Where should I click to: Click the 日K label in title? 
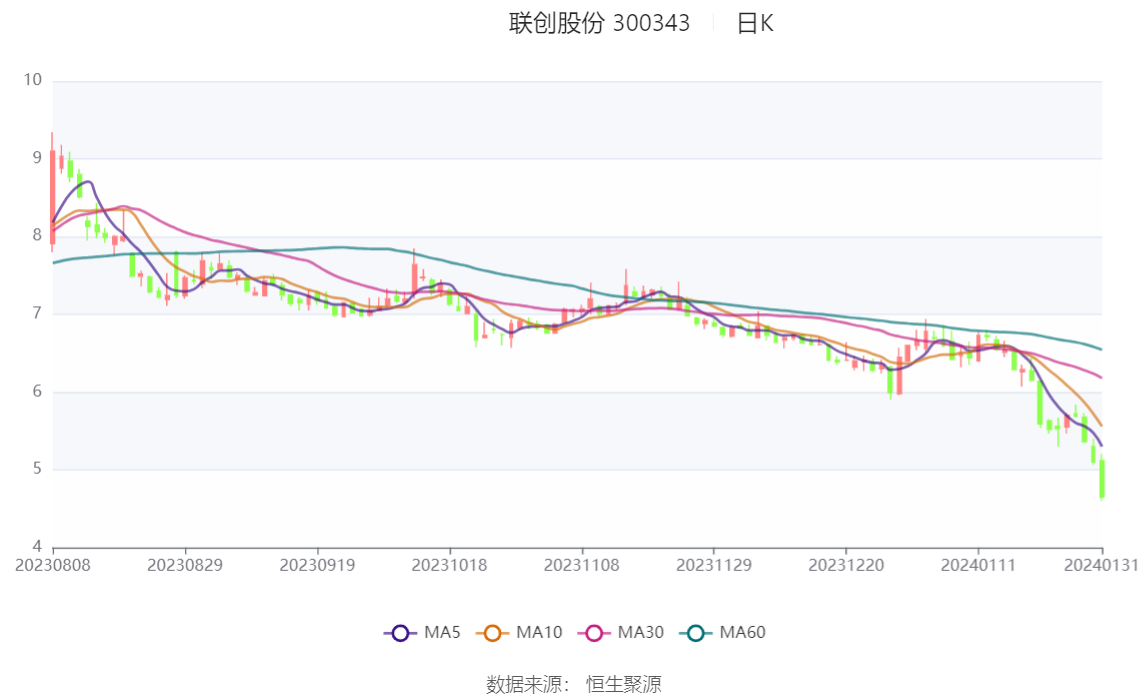(x=755, y=23)
